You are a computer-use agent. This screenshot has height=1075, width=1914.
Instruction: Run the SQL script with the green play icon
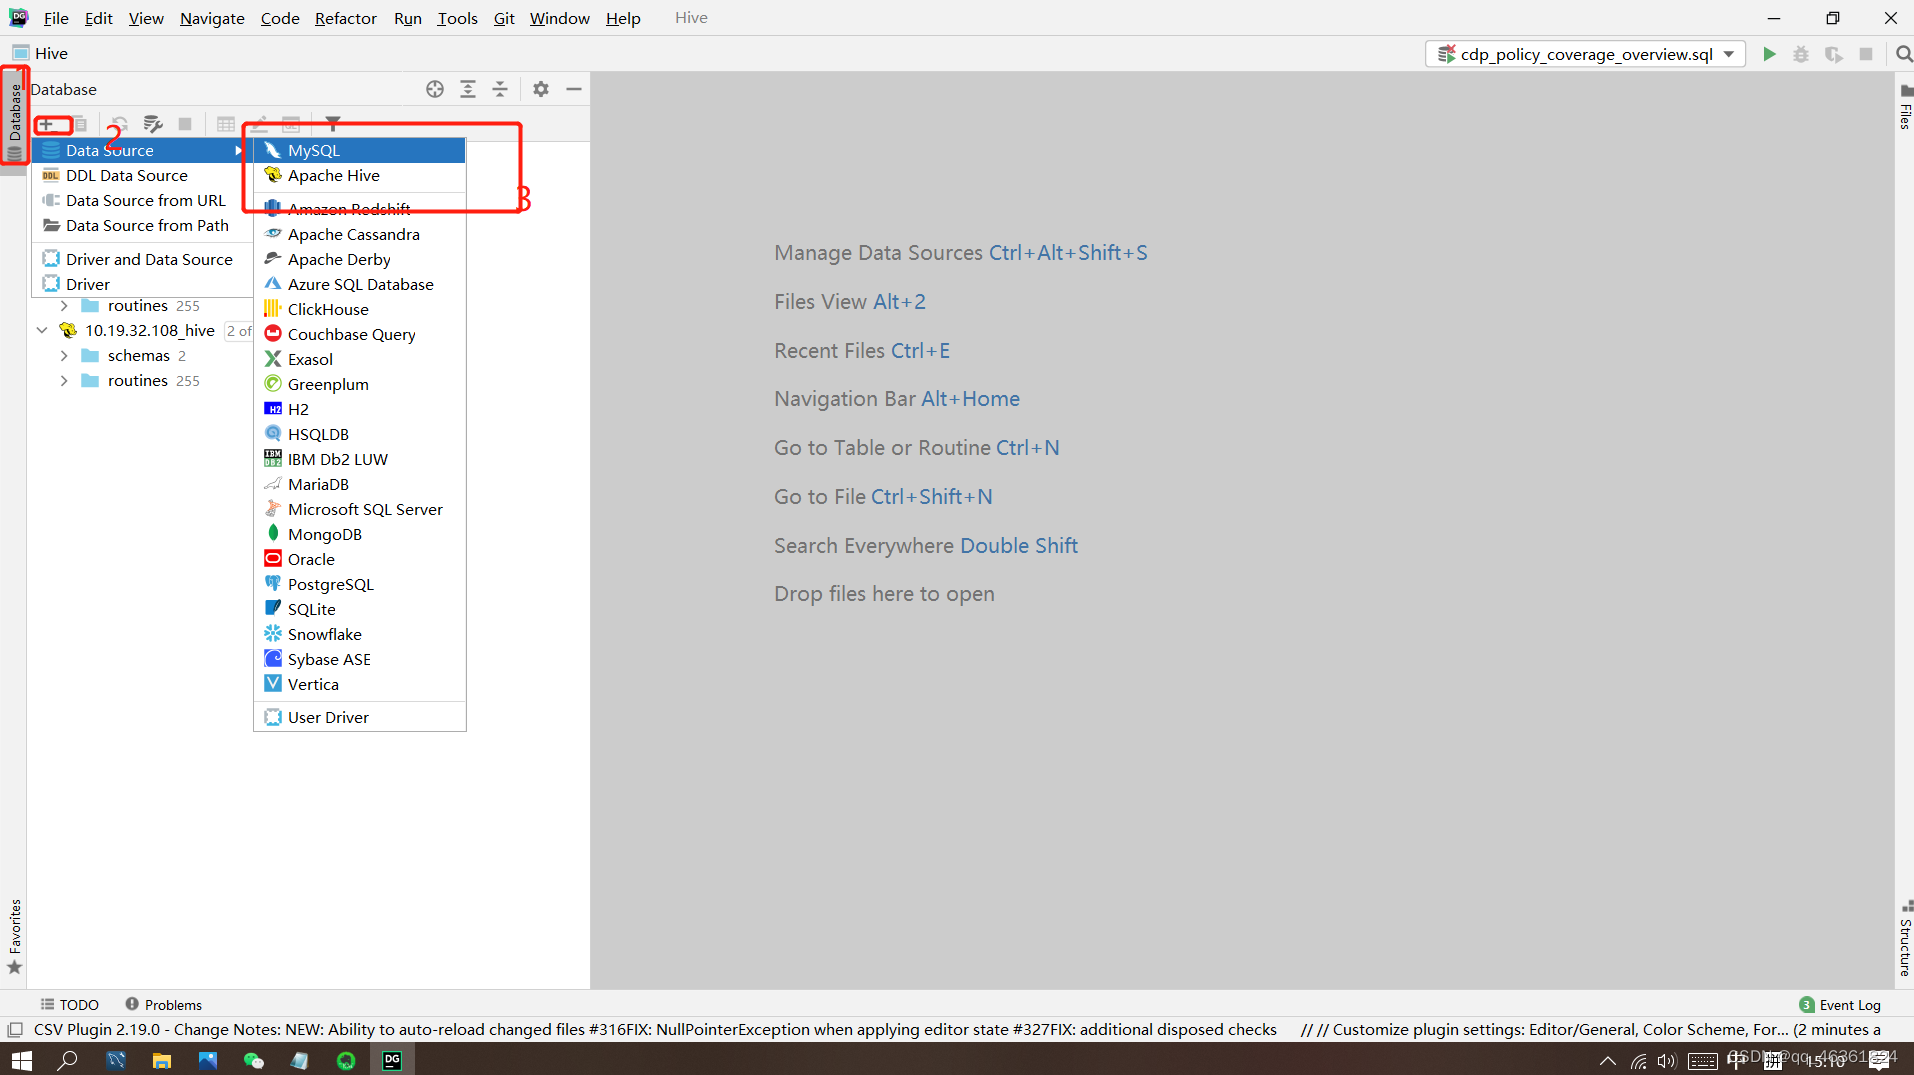click(x=1769, y=54)
